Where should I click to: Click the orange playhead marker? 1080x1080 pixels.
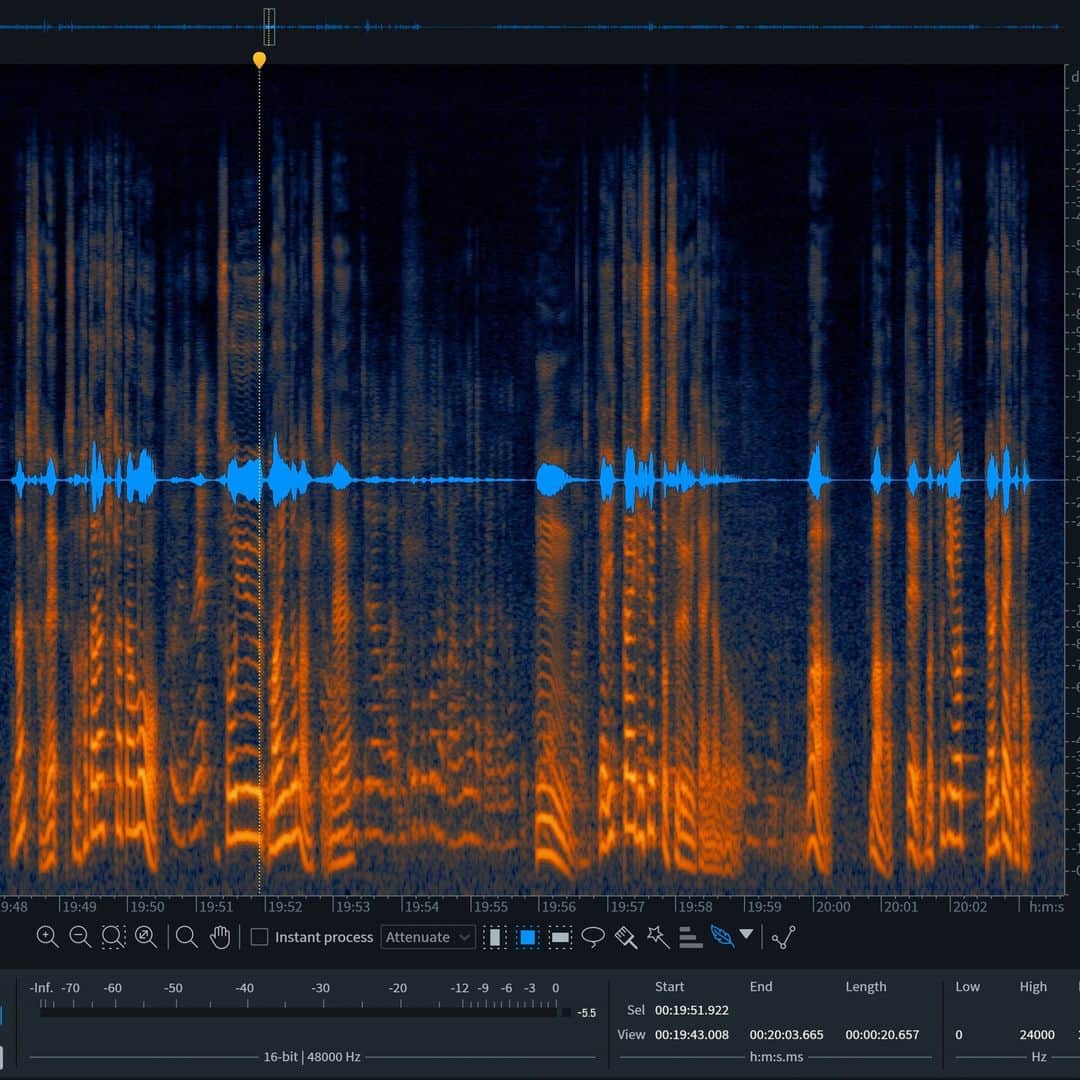coord(259,60)
